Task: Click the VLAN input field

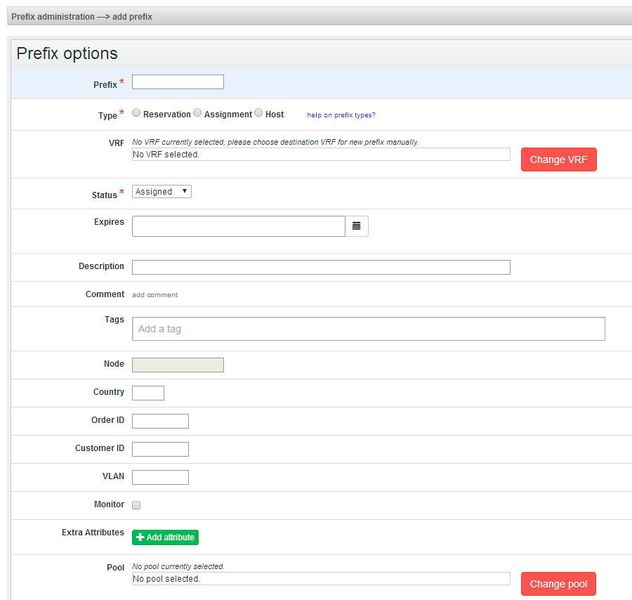Action: coord(160,477)
